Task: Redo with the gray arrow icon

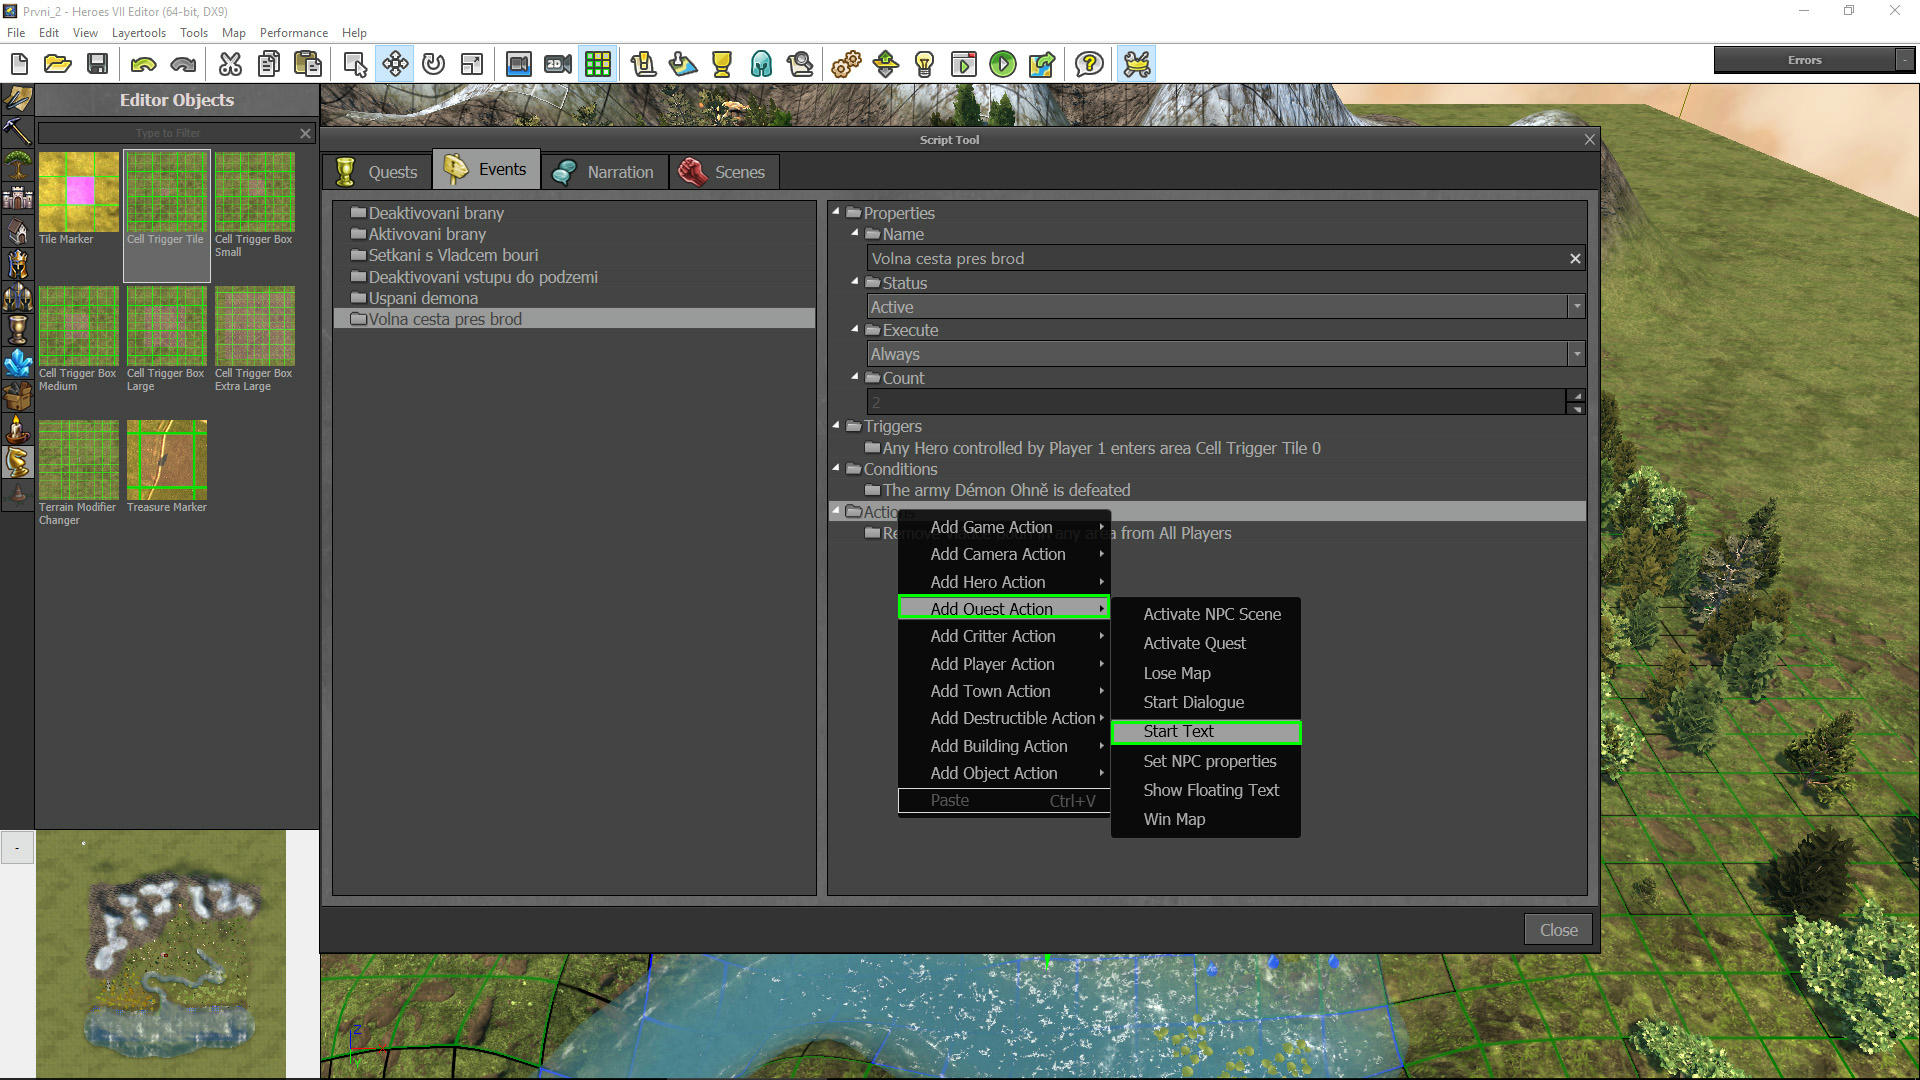Action: point(183,64)
